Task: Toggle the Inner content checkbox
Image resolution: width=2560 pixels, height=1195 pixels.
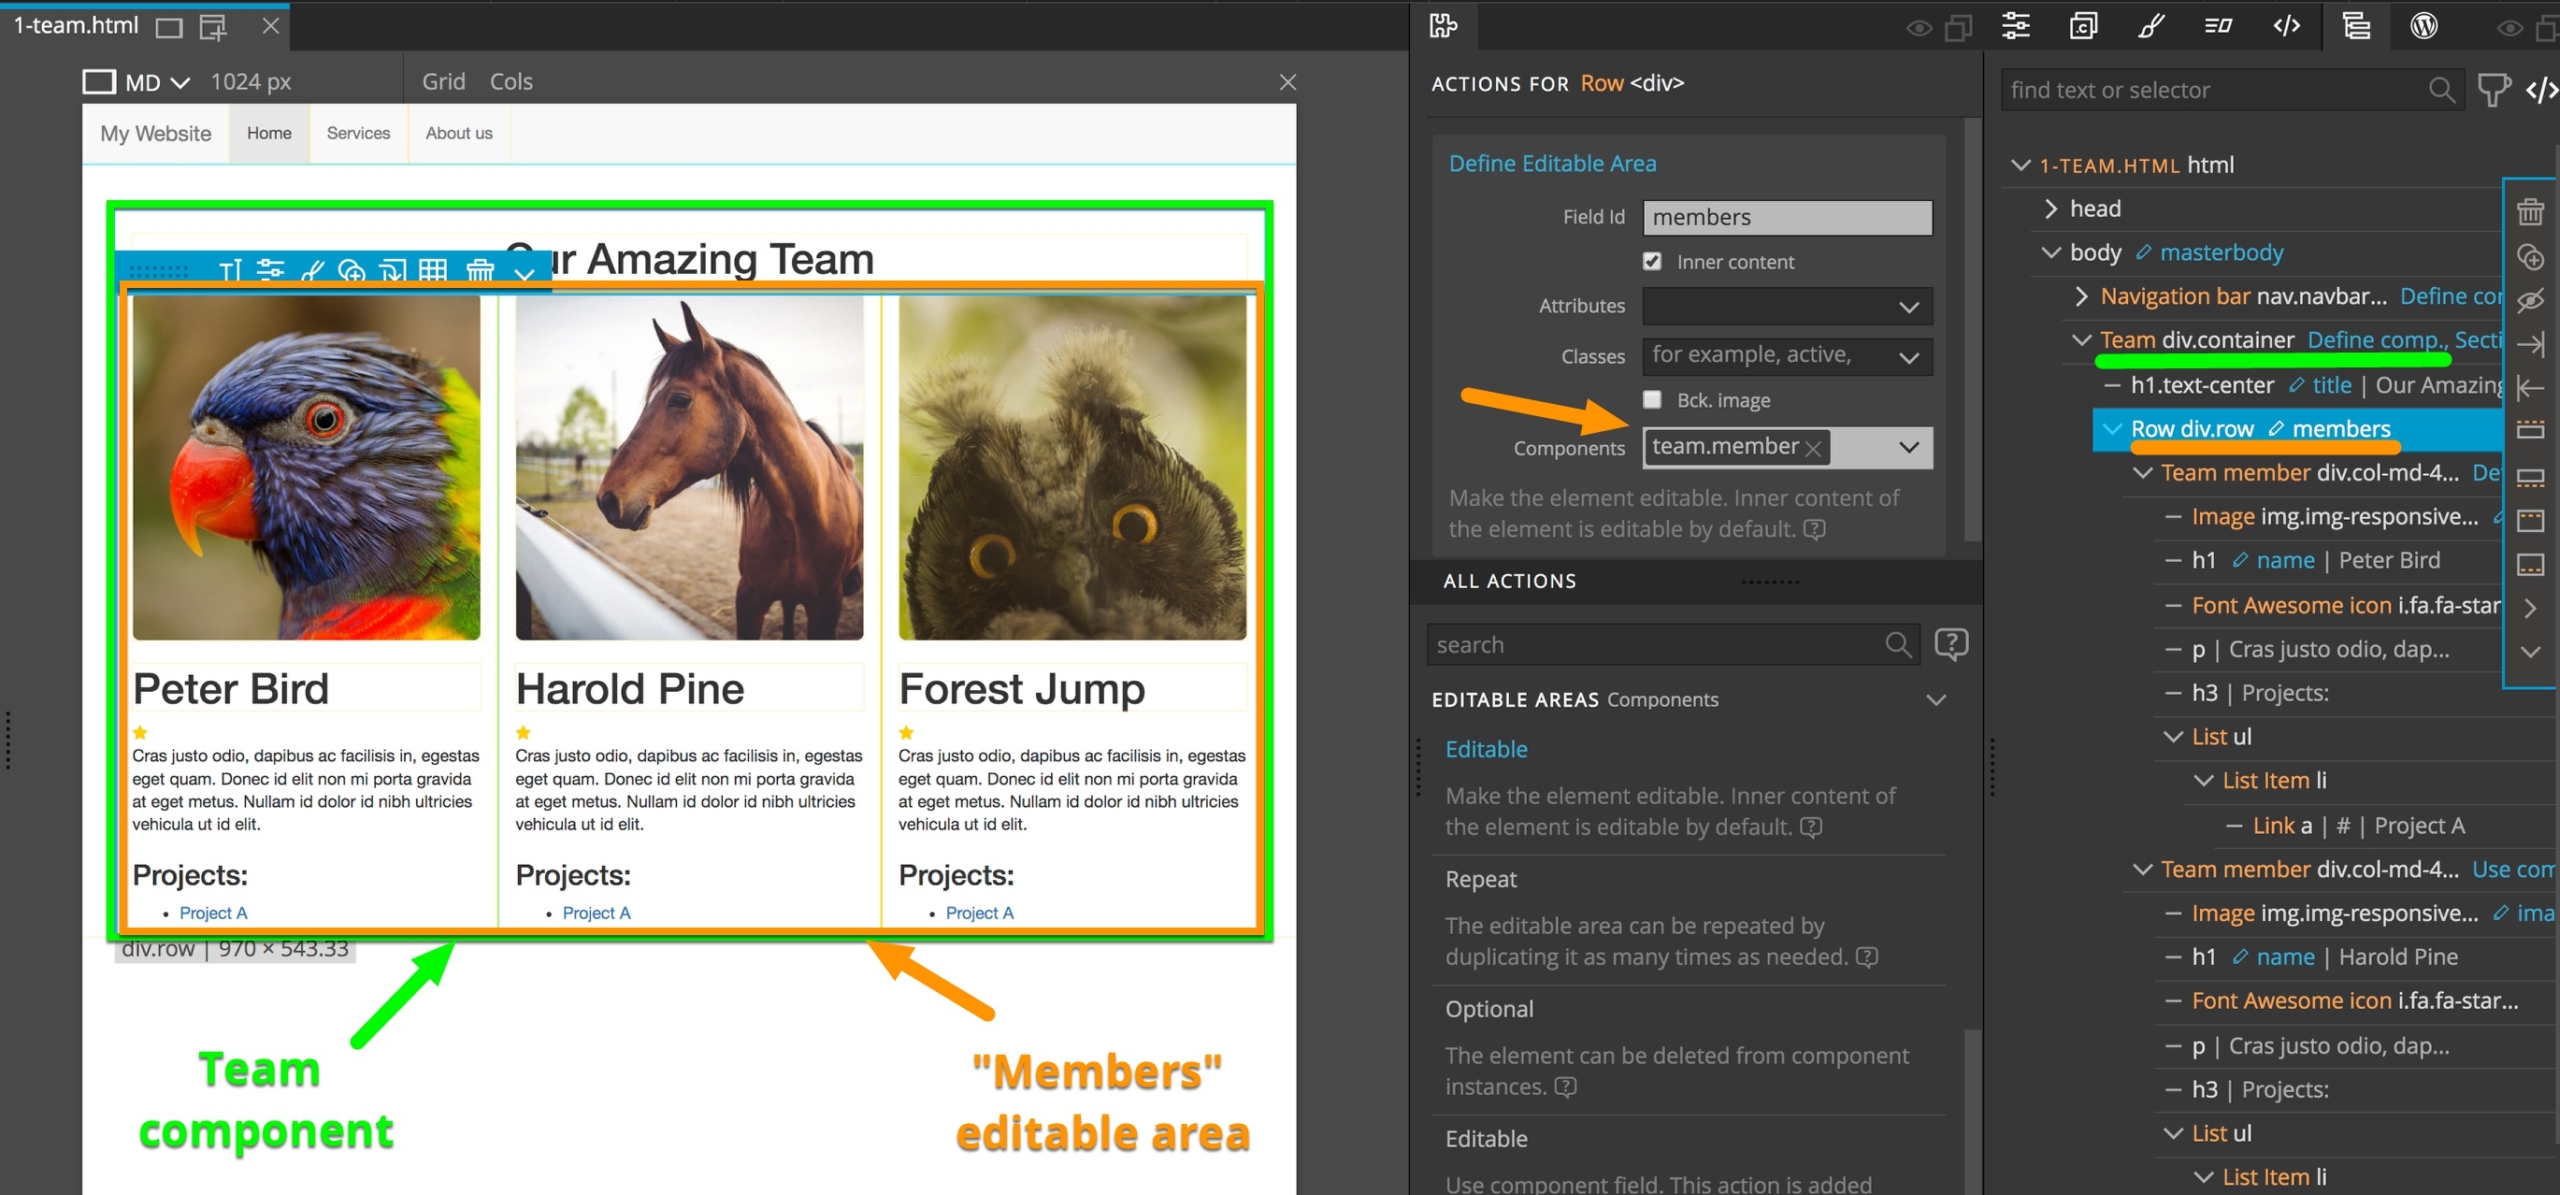Action: (x=1652, y=261)
